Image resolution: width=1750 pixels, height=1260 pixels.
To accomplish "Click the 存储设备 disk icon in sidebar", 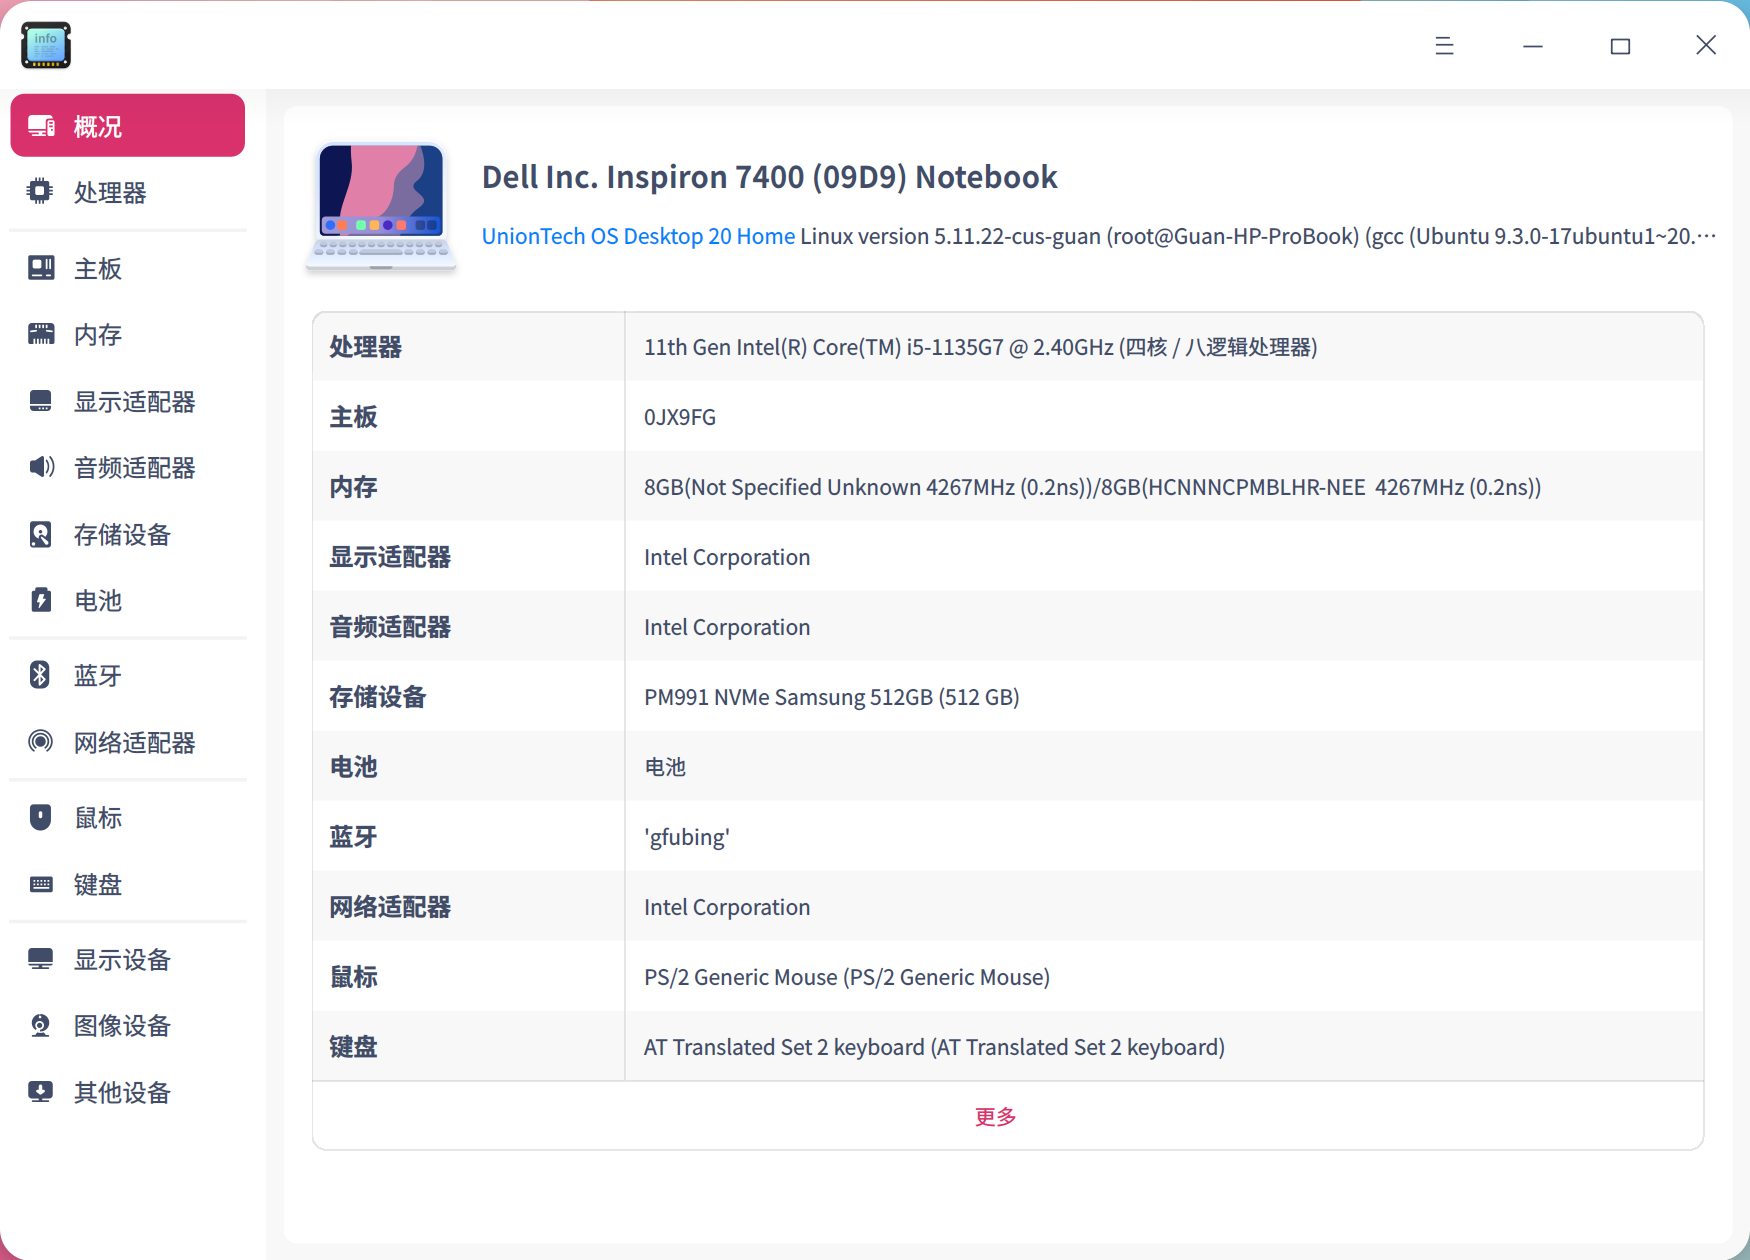I will 40,534.
